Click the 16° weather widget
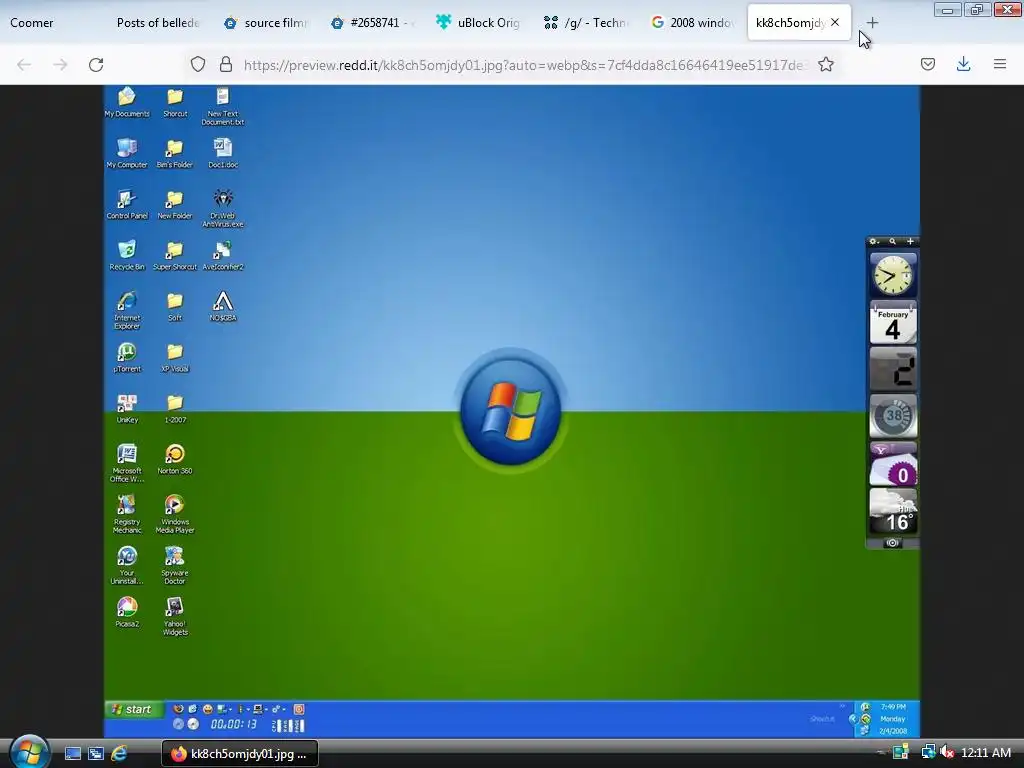Screen dimensions: 1024x768 [893, 513]
